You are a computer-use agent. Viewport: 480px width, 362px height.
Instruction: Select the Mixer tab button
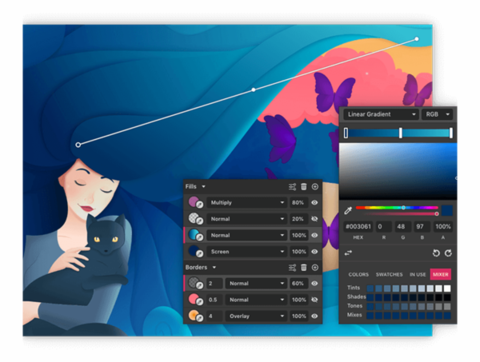pyautogui.click(x=440, y=274)
